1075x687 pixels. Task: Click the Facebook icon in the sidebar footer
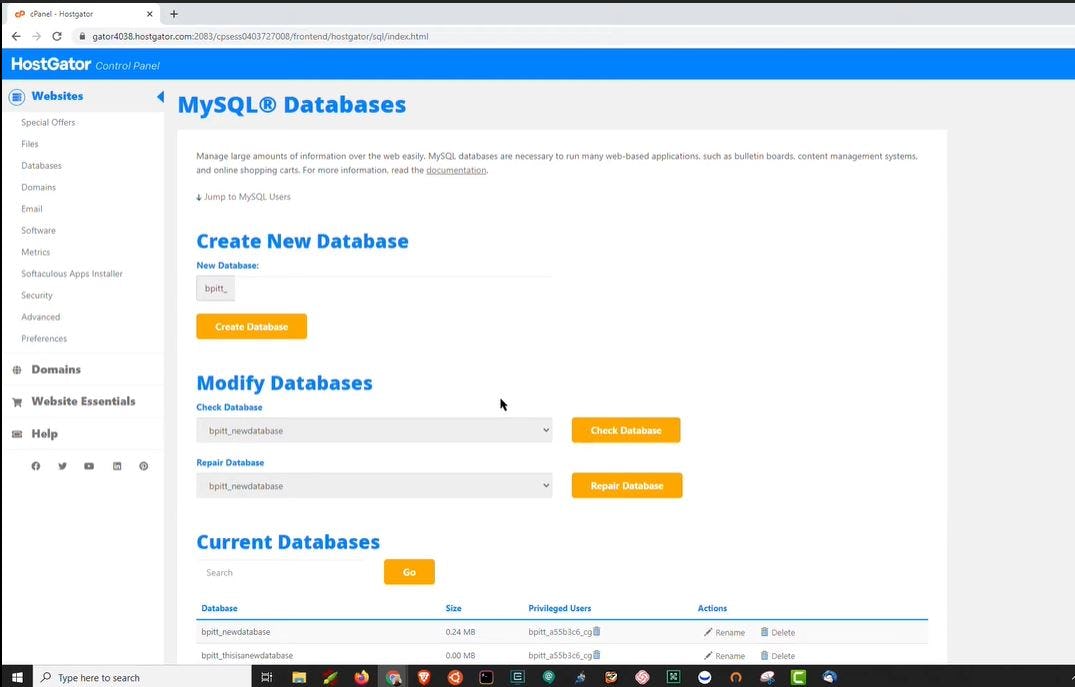[35, 466]
